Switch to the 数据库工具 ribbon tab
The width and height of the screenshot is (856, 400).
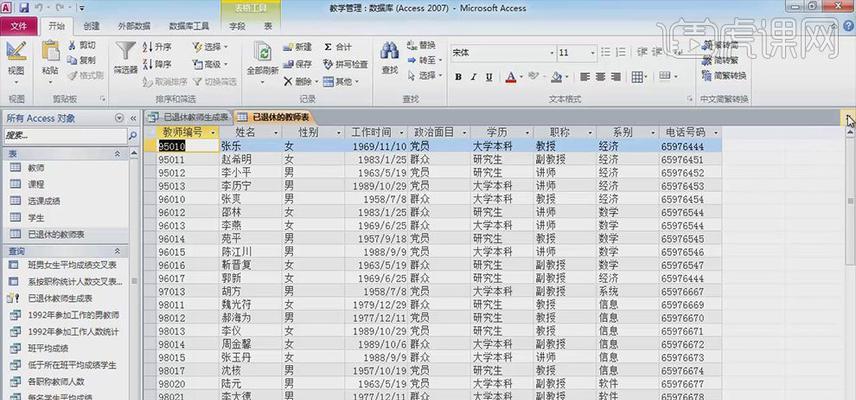point(189,26)
